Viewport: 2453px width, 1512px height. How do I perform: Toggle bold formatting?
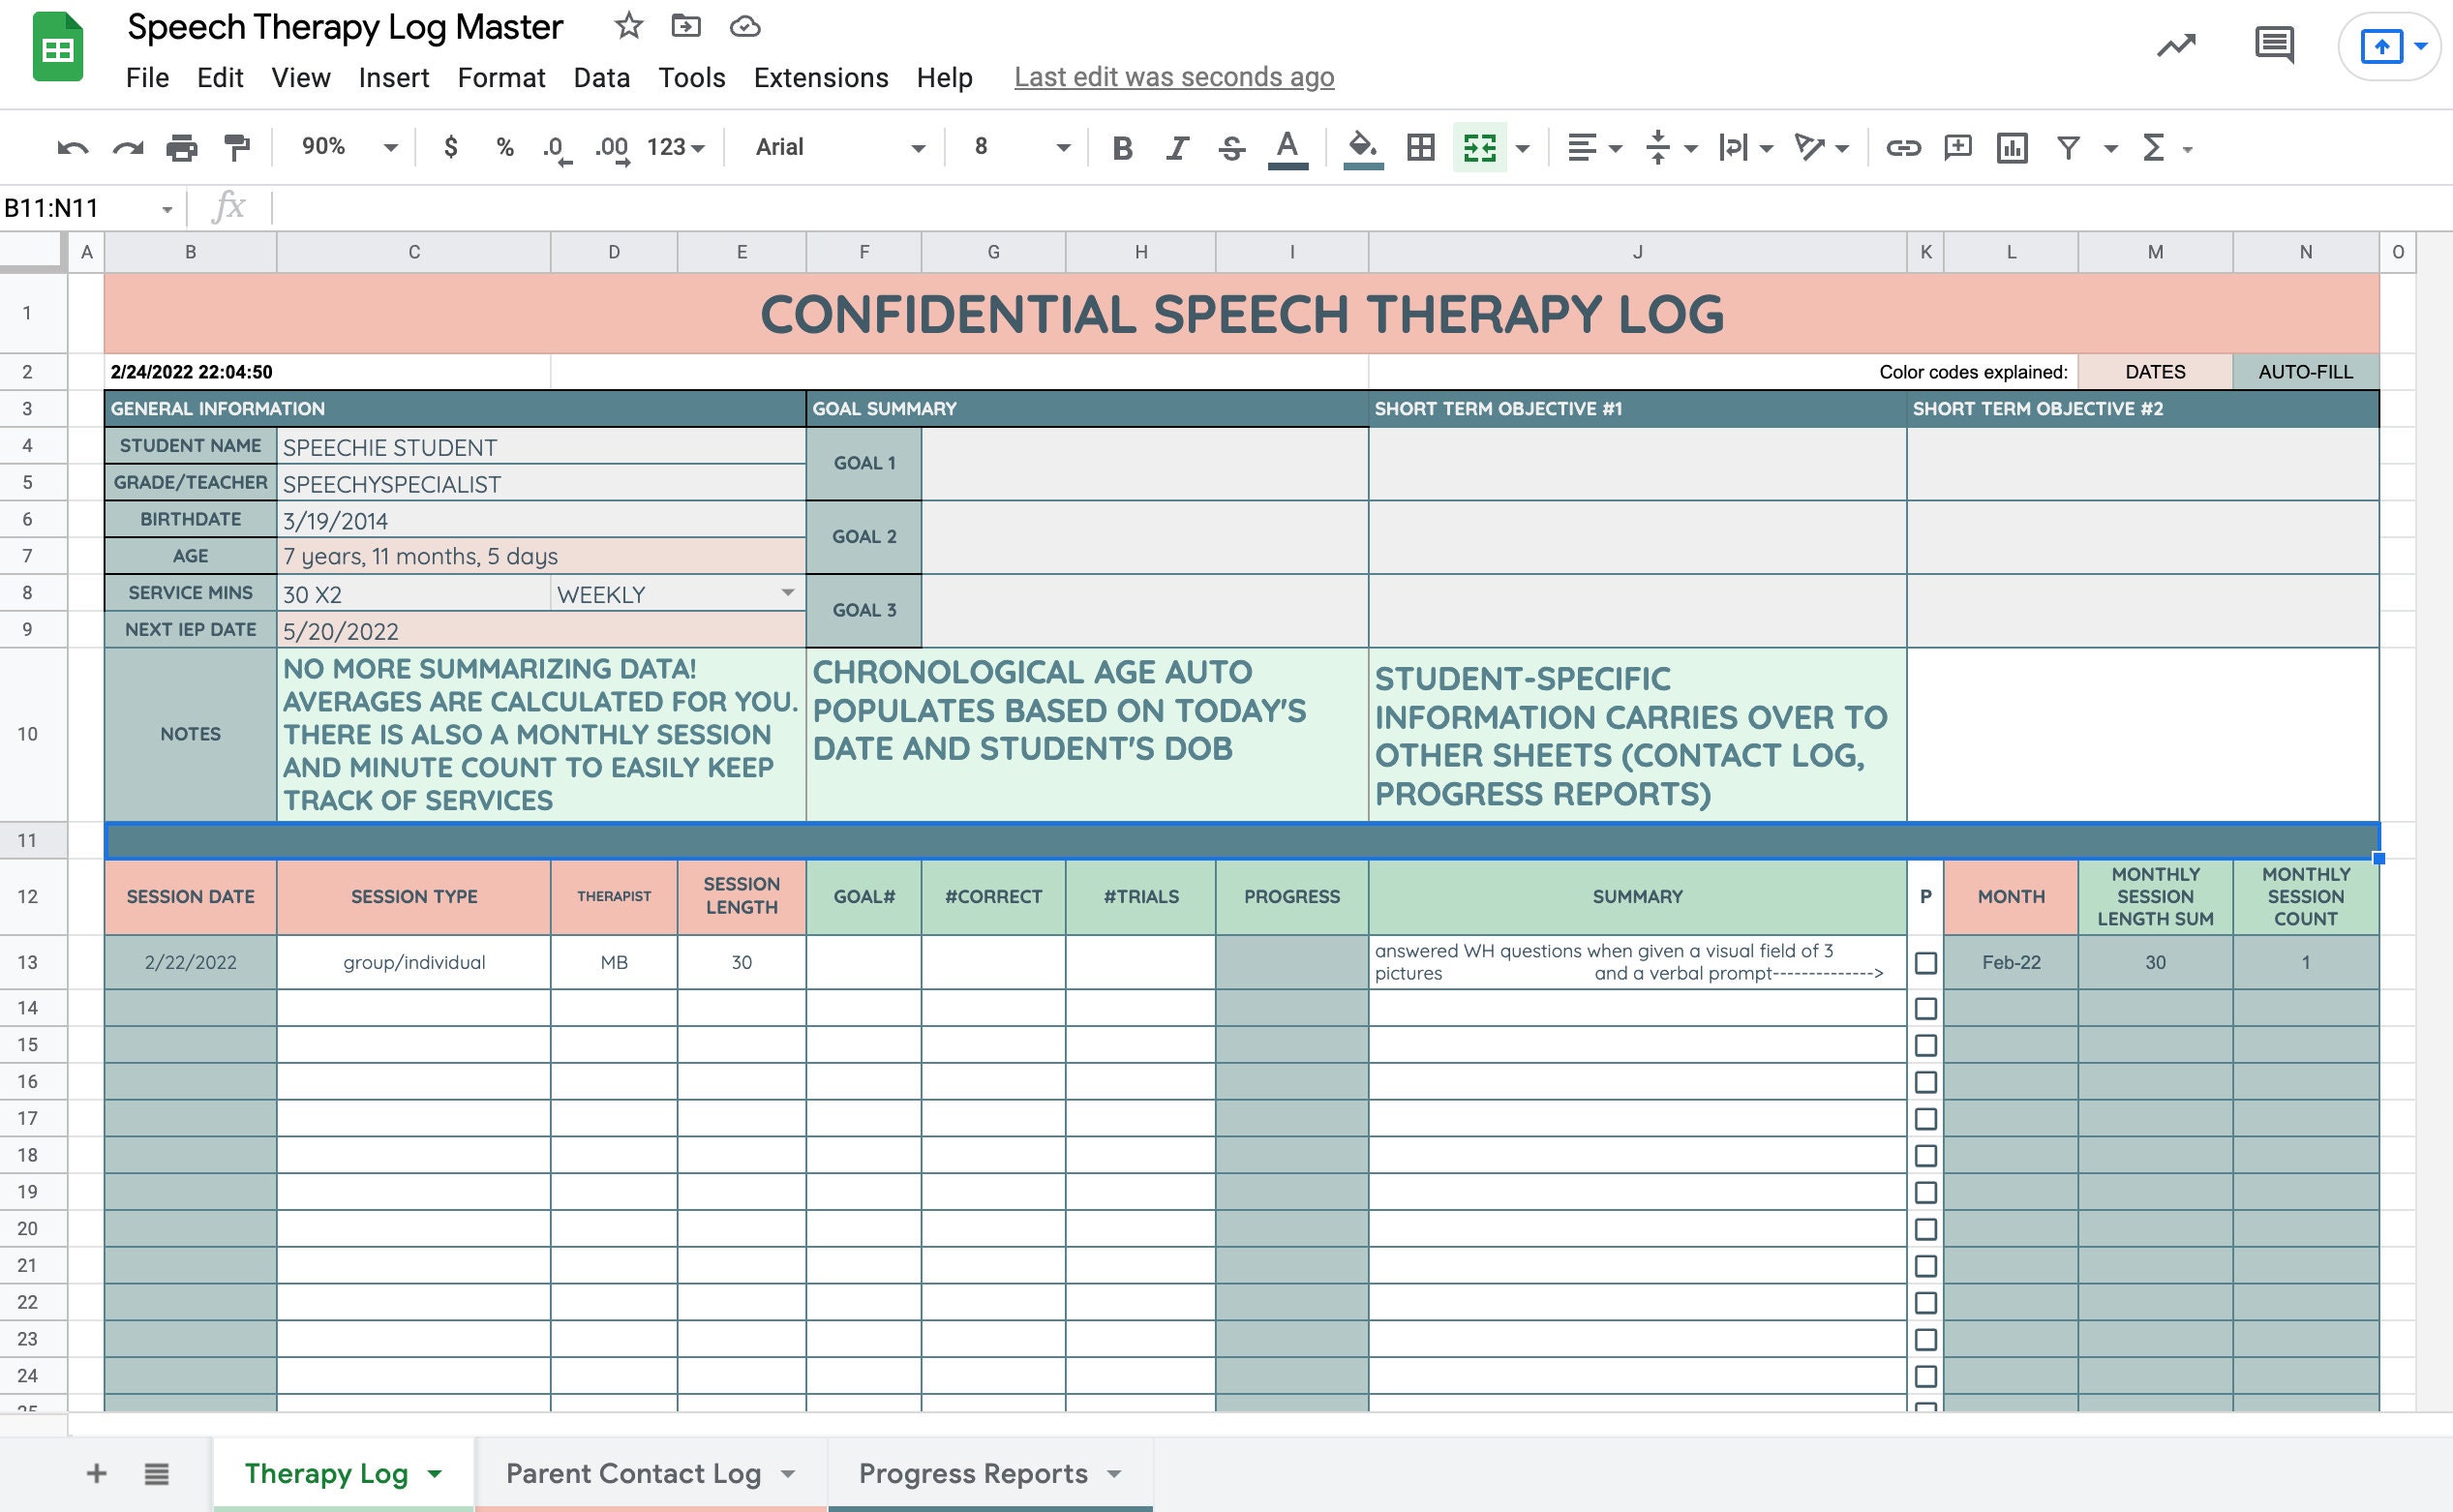pos(1122,148)
